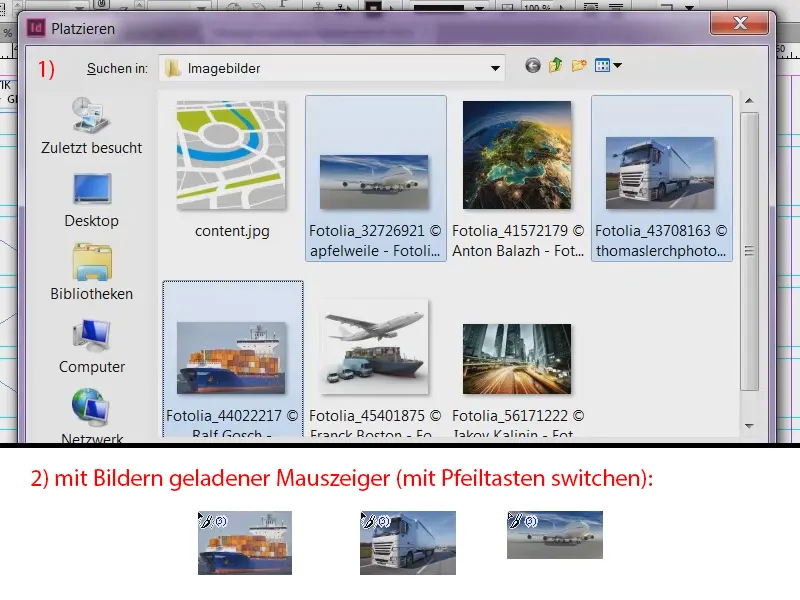The height and width of the screenshot is (600, 800).
Task: Go up one folder level
Action: [556, 66]
